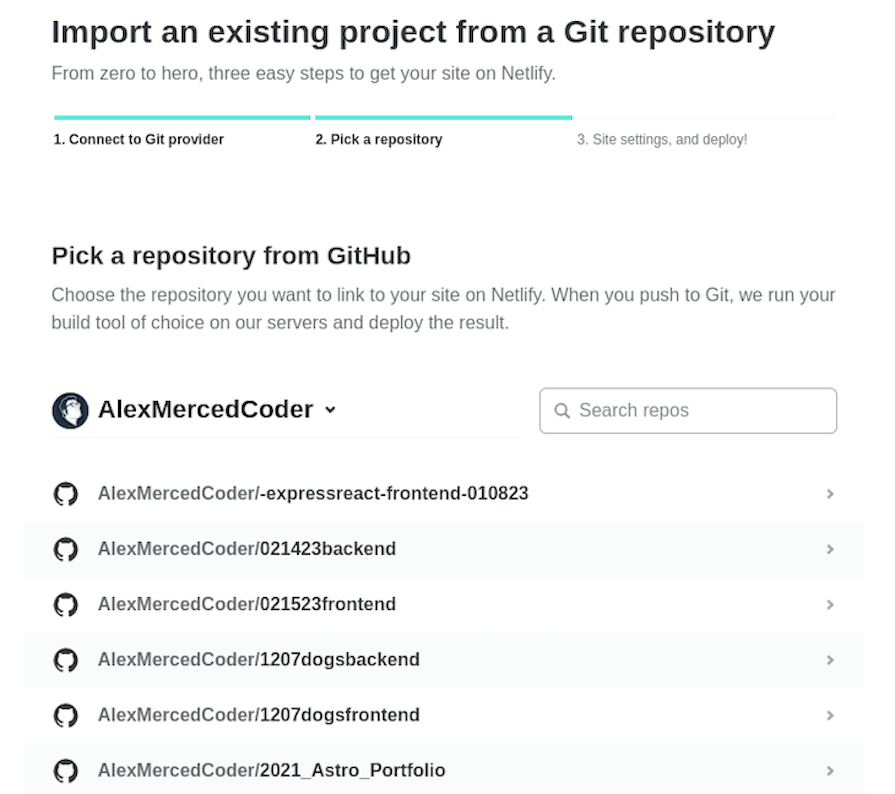The width and height of the screenshot is (895, 794).
Task: Go to step 1 Connect to Git provider
Action: coord(139,140)
